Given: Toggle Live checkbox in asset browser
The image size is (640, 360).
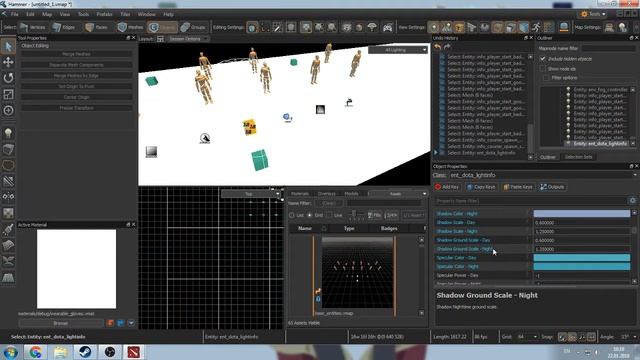Looking at the screenshot, I should click(x=329, y=215).
